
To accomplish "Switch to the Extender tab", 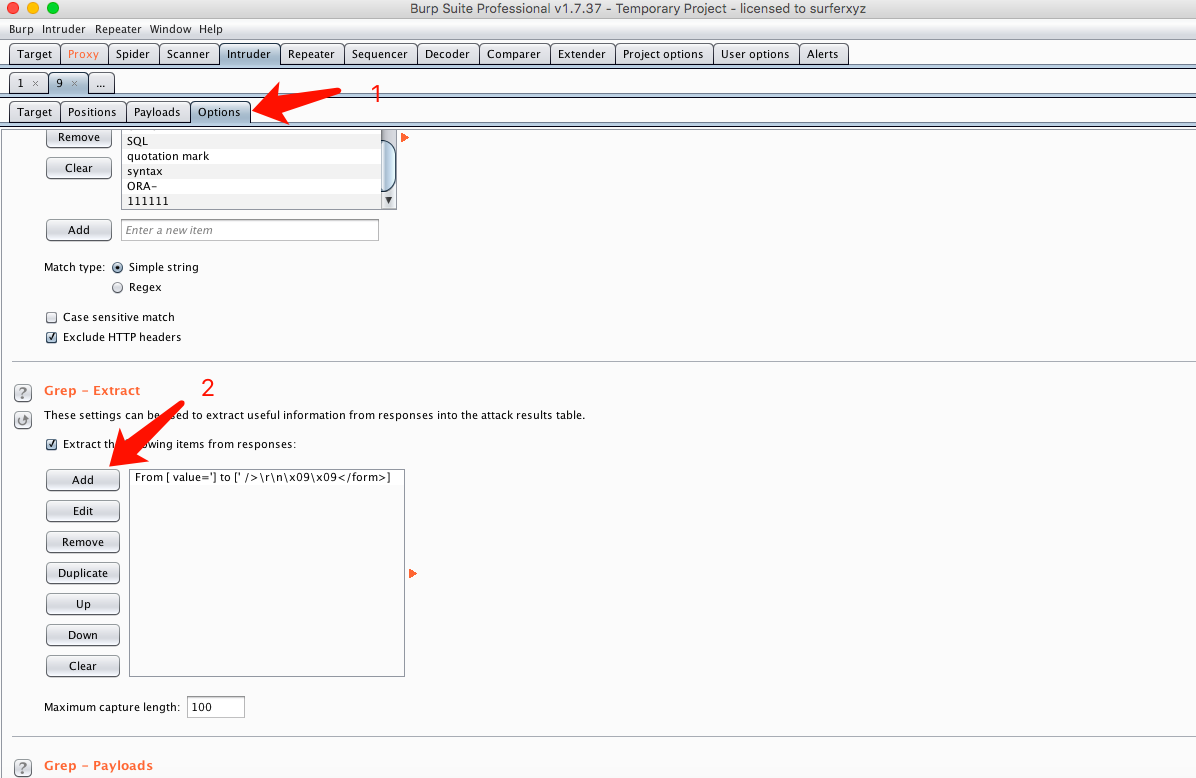I will coord(581,54).
